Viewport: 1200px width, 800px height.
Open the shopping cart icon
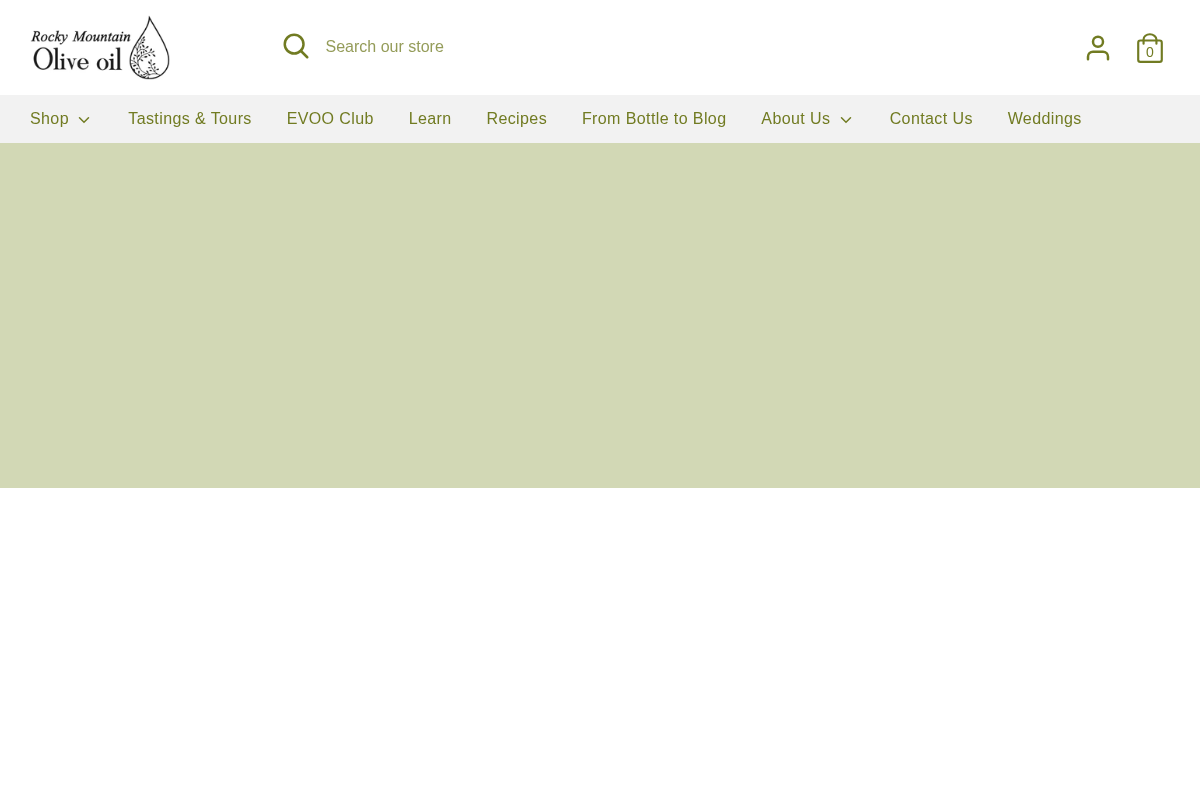(x=1150, y=48)
